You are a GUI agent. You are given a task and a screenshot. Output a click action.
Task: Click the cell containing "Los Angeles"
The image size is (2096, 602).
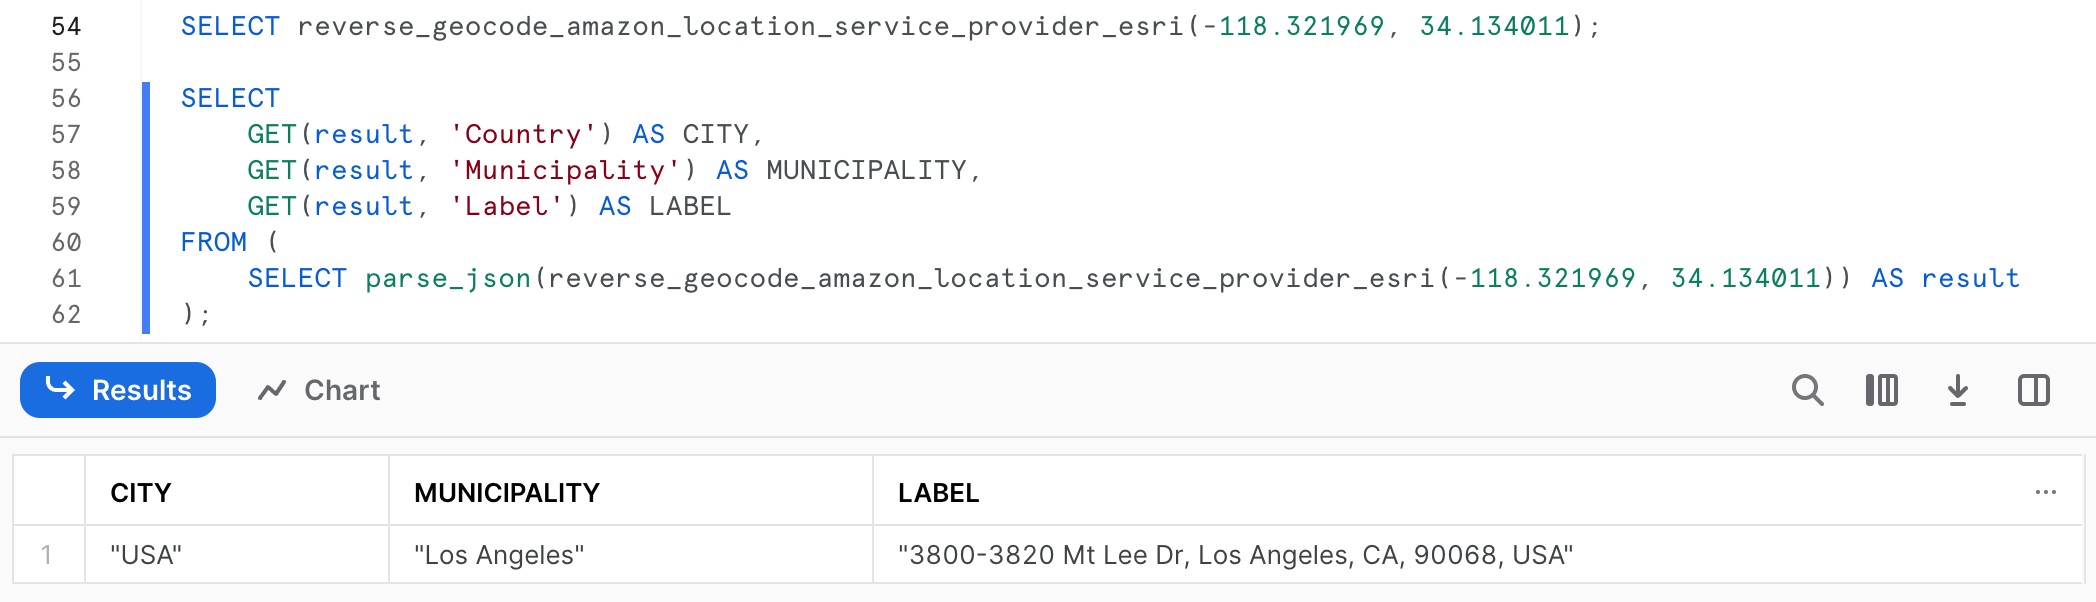click(499, 553)
